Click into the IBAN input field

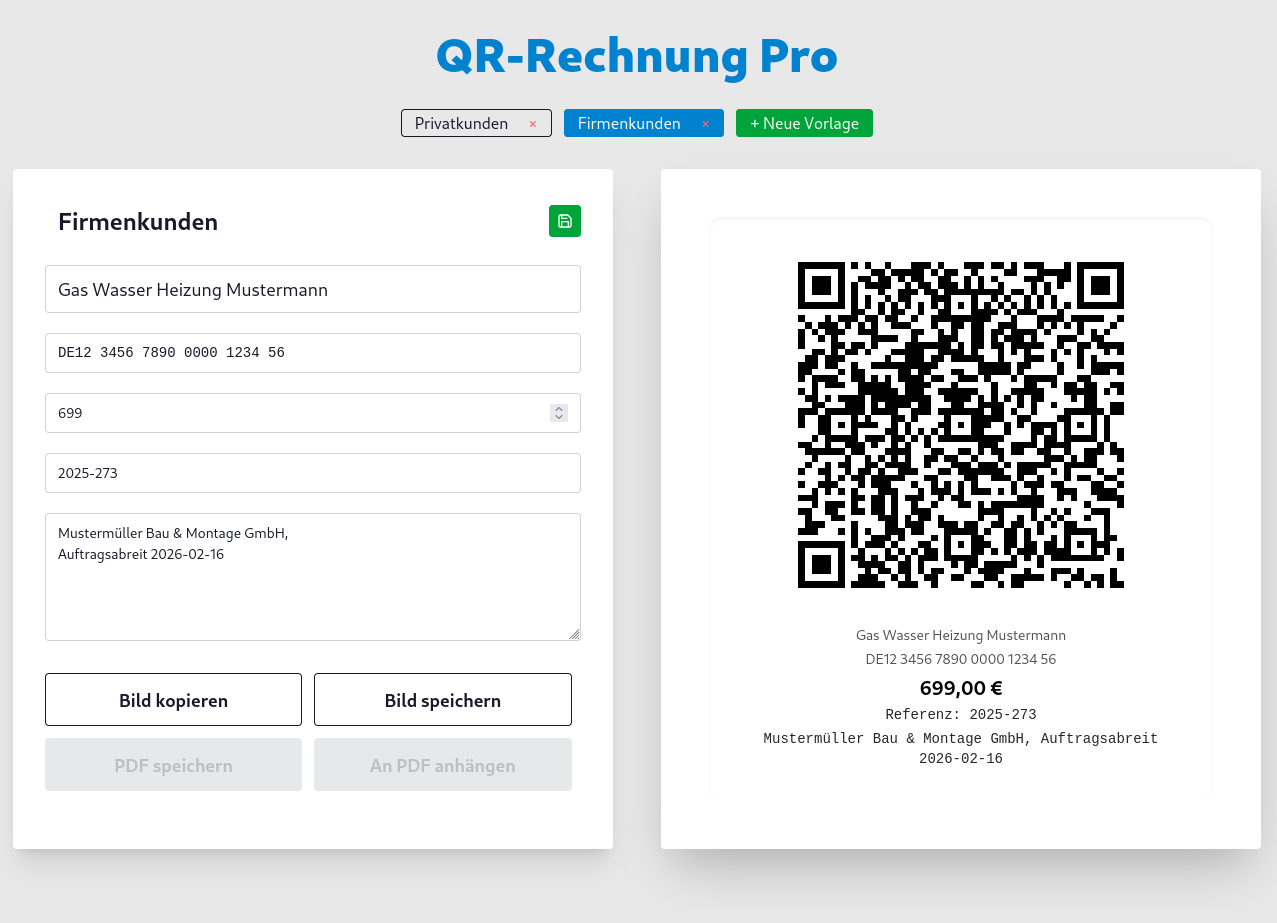click(x=312, y=352)
